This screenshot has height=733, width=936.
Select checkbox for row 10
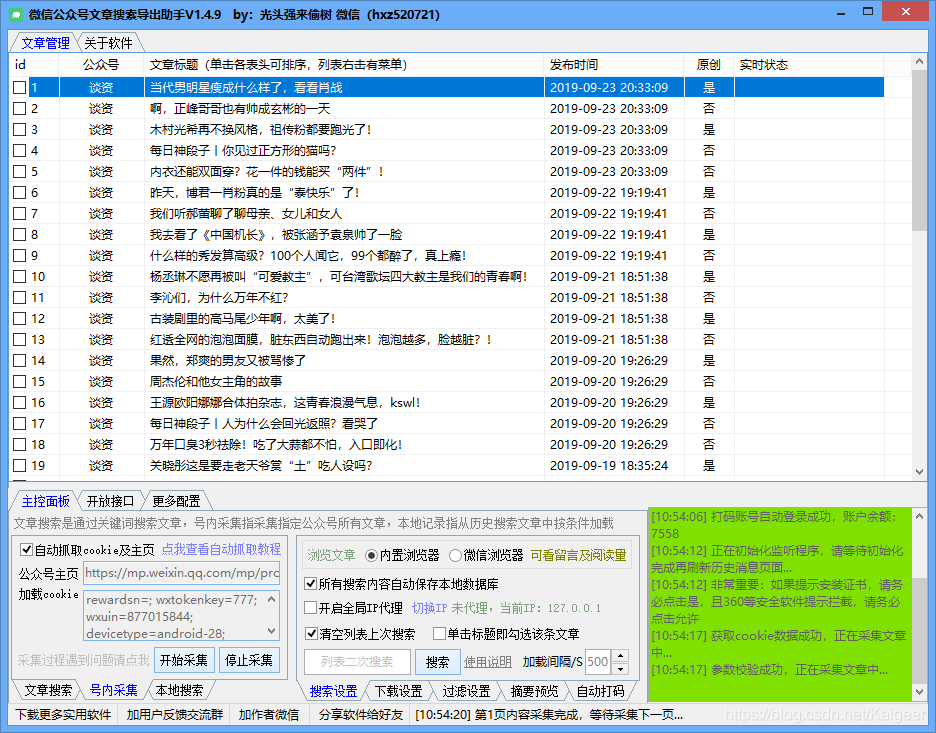pyautogui.click(x=19, y=276)
